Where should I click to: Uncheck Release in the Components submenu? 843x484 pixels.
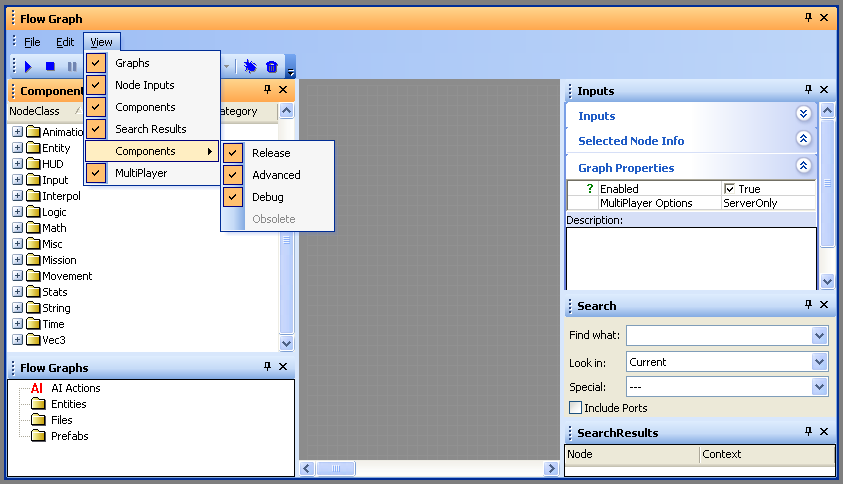[x=277, y=153]
